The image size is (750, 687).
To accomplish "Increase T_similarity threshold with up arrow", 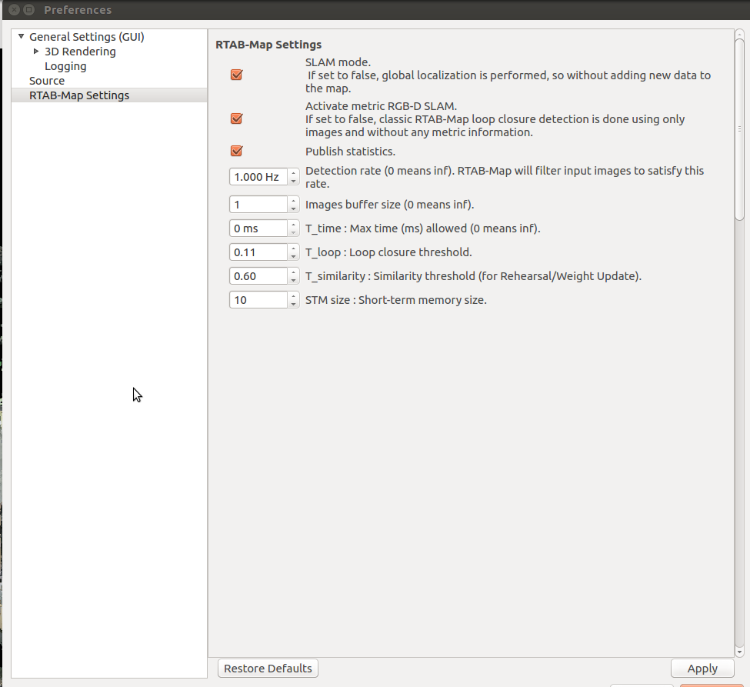I will [x=293, y=272].
